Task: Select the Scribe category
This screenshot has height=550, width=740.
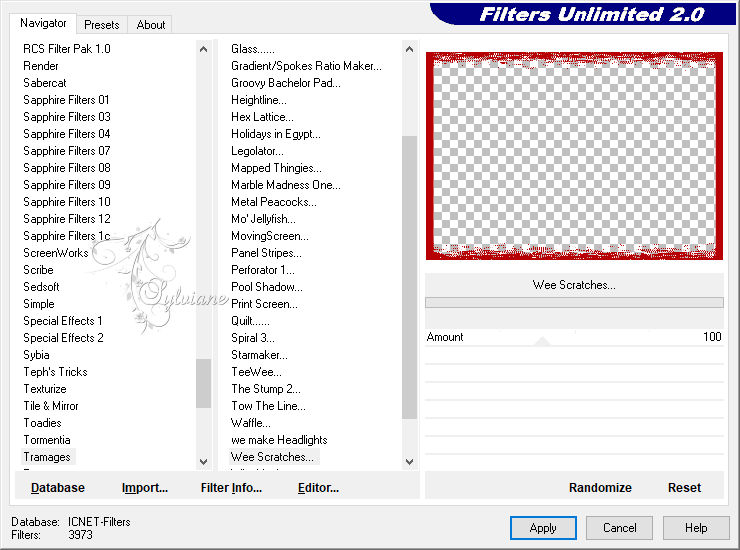Action: 38,270
